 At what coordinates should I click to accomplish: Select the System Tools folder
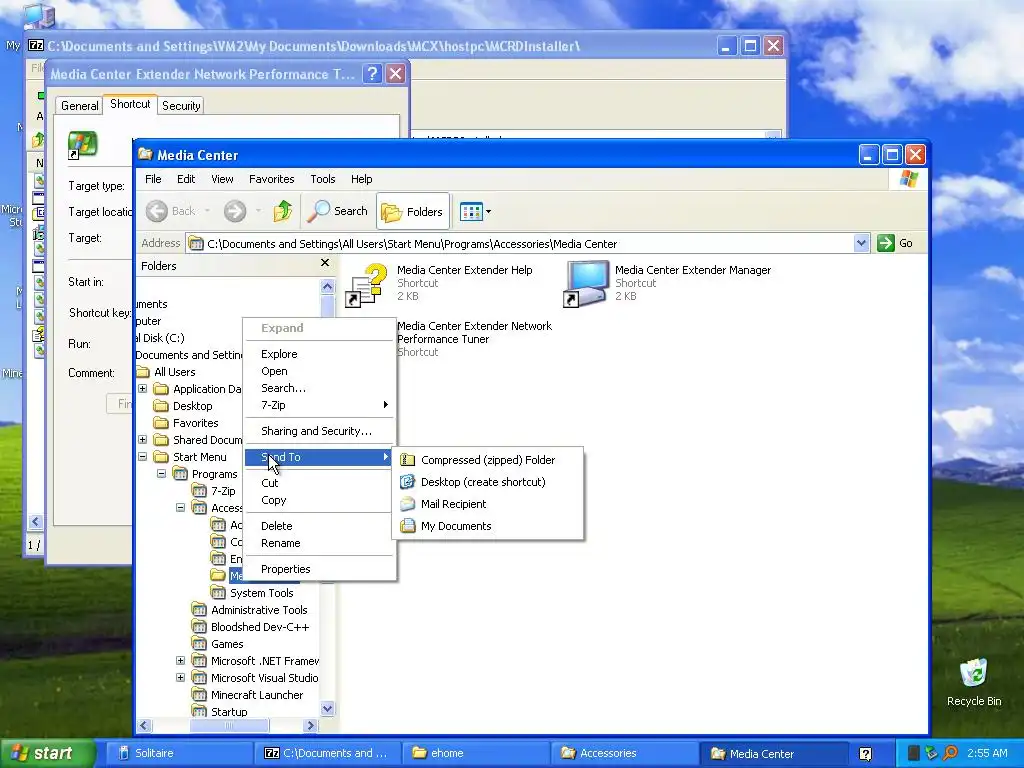[261, 592]
